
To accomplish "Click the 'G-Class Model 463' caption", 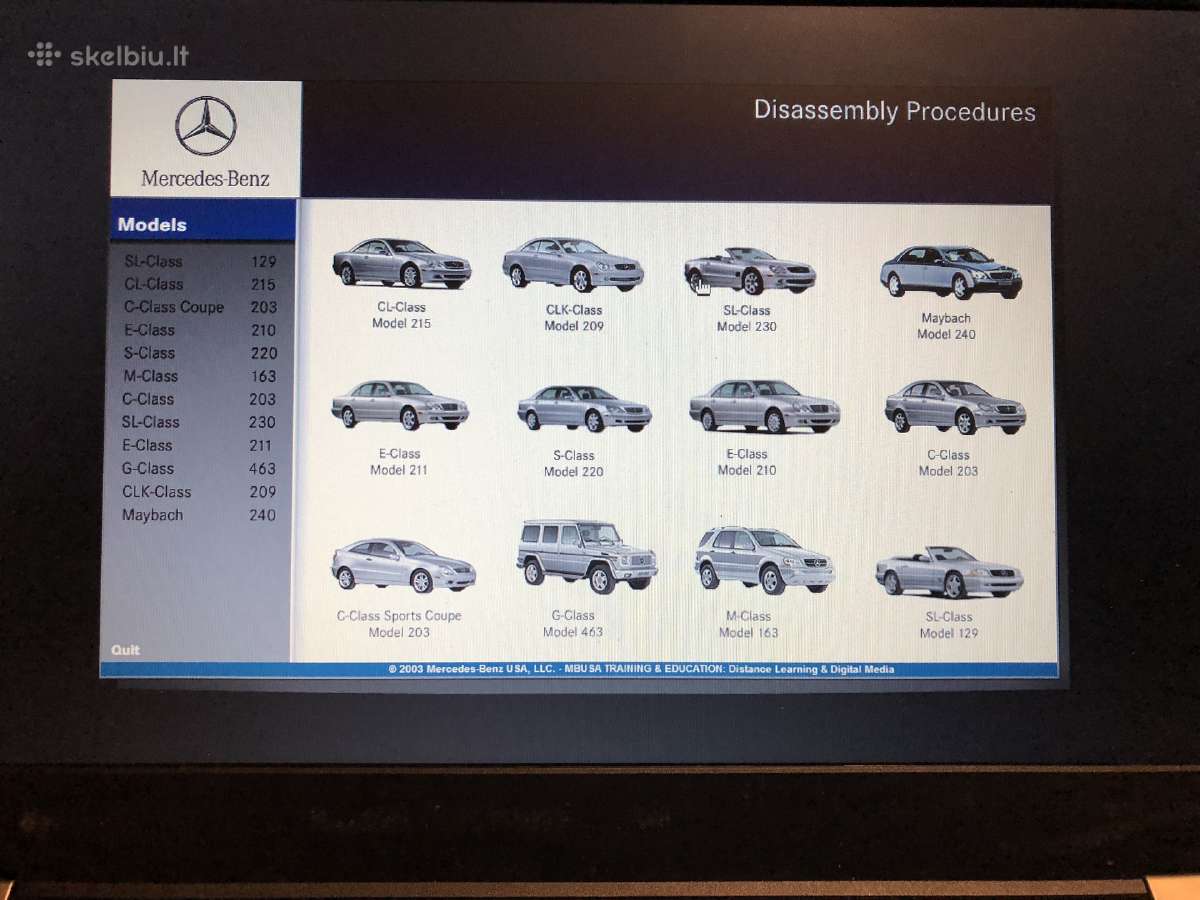I will (573, 623).
